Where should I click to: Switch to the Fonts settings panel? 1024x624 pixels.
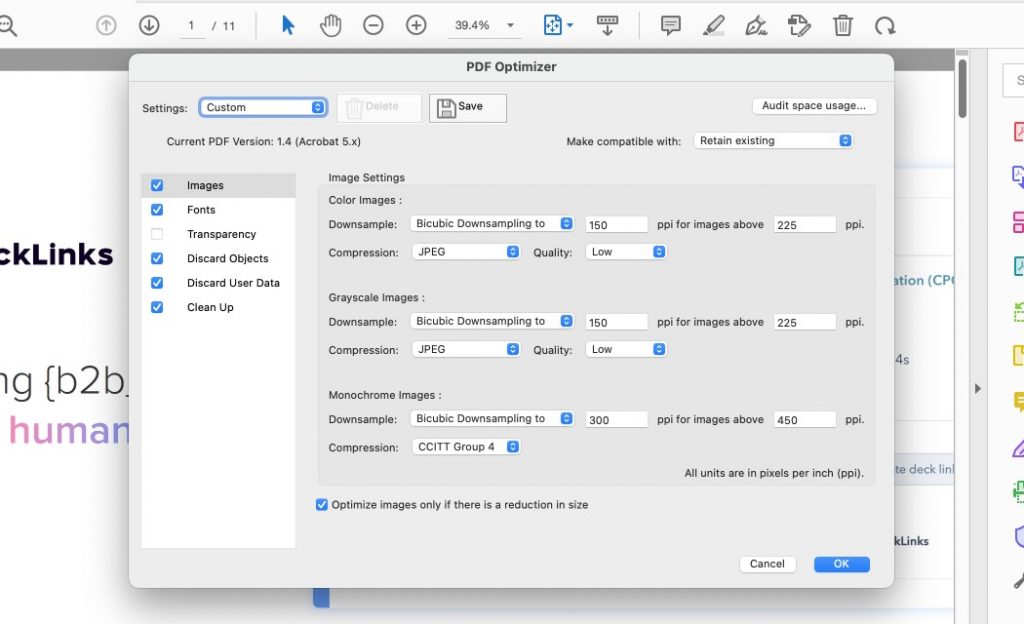201,209
